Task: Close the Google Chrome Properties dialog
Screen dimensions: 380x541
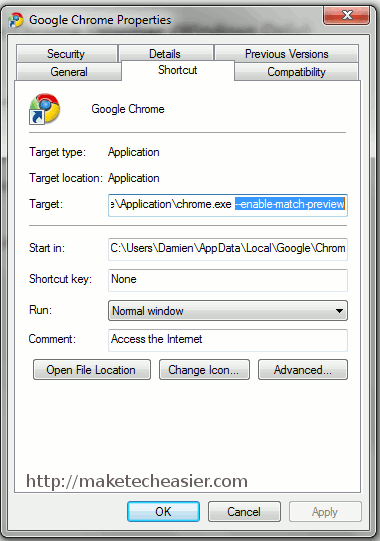Action: (346, 15)
